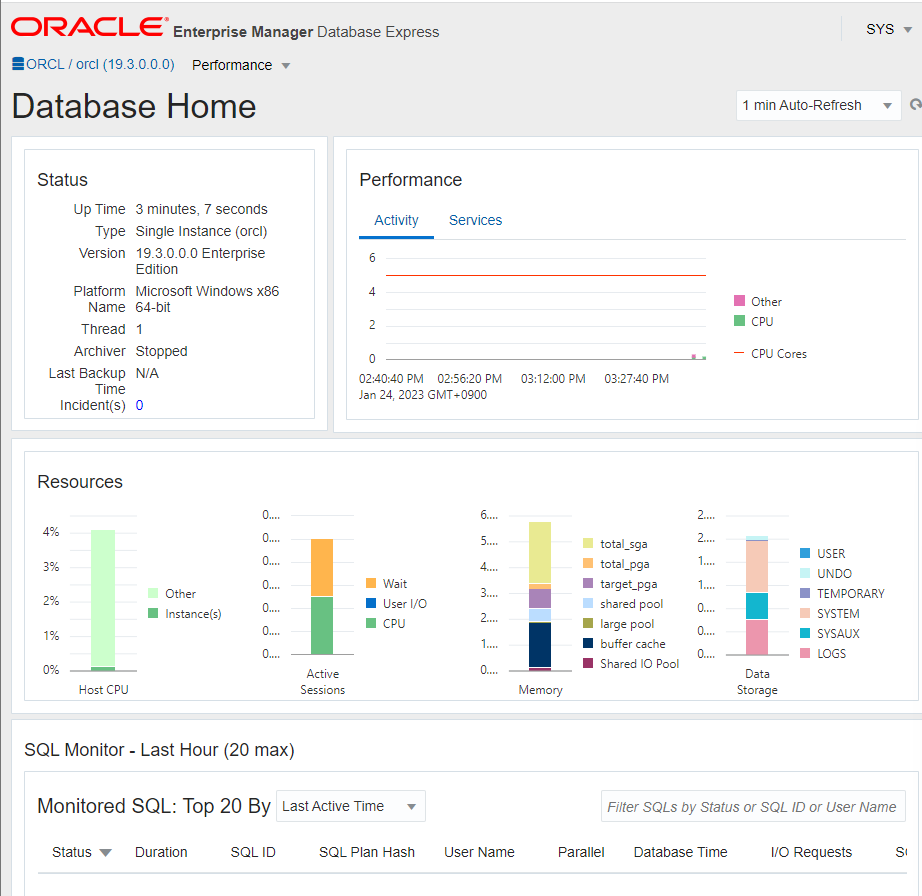Click the Other legend swatch in Performance

point(740,301)
